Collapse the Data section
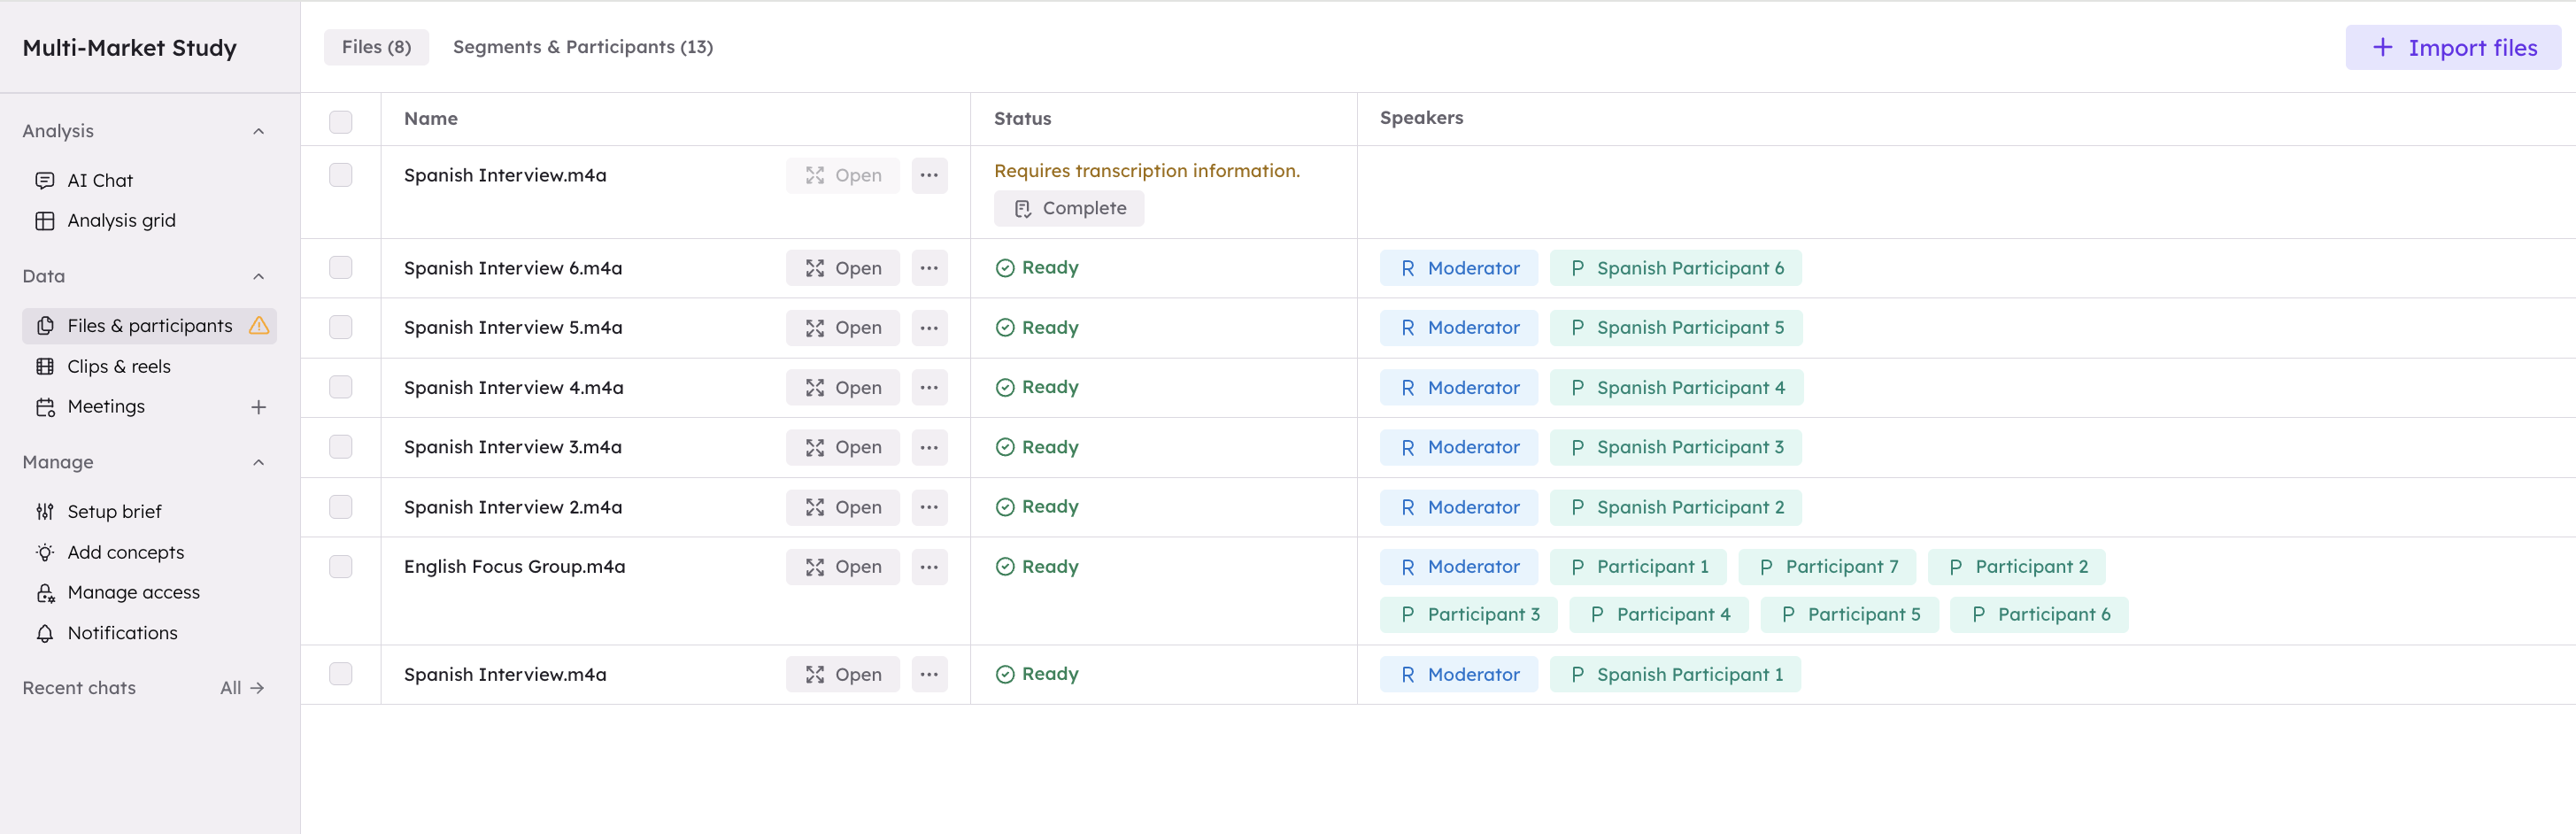2576x834 pixels. (259, 277)
